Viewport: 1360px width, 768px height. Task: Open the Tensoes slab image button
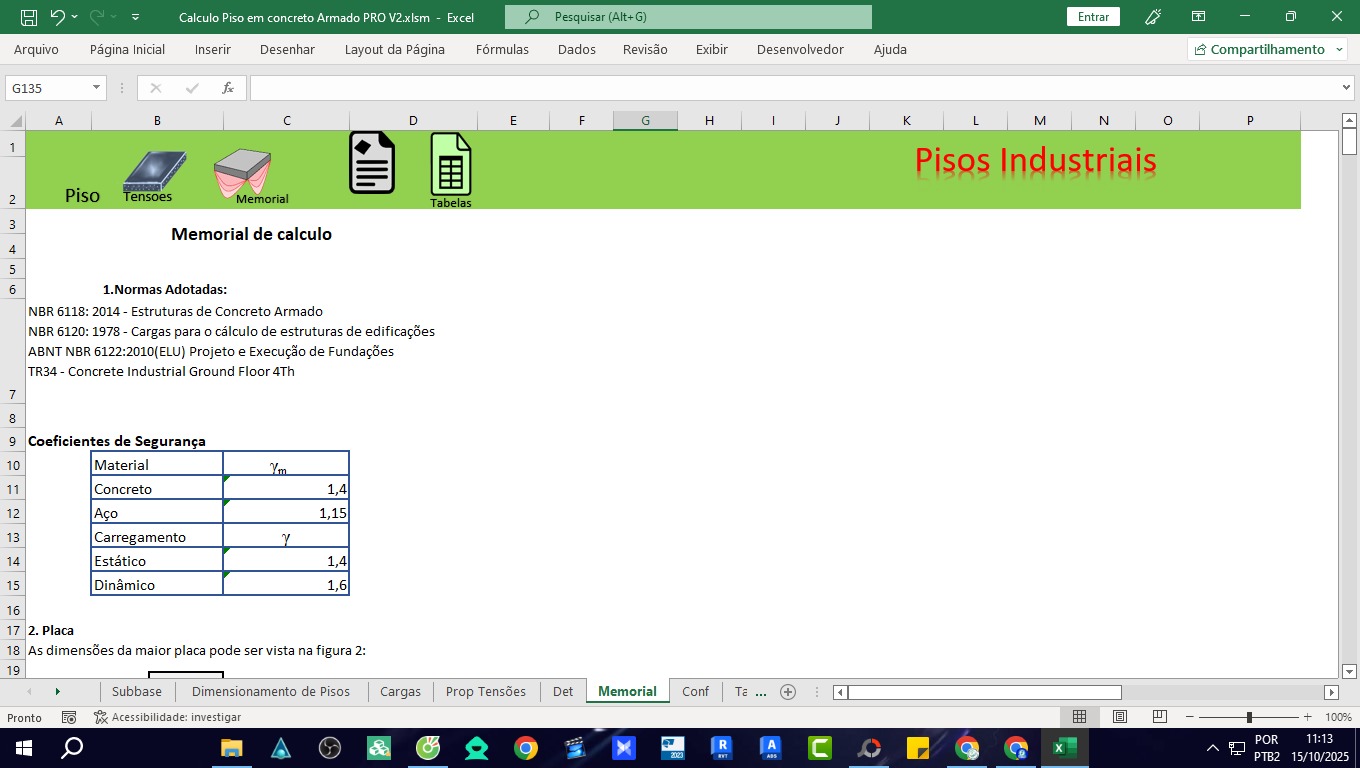click(154, 172)
